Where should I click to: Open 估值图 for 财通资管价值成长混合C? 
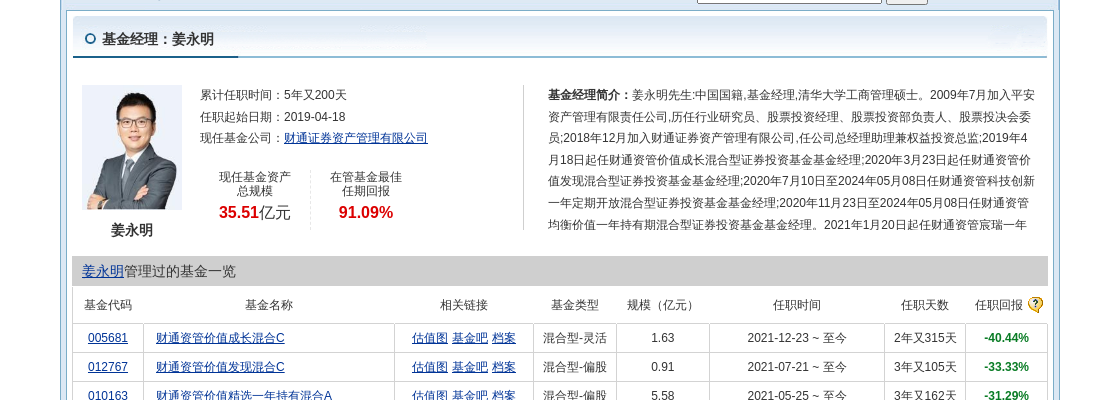click(x=430, y=338)
